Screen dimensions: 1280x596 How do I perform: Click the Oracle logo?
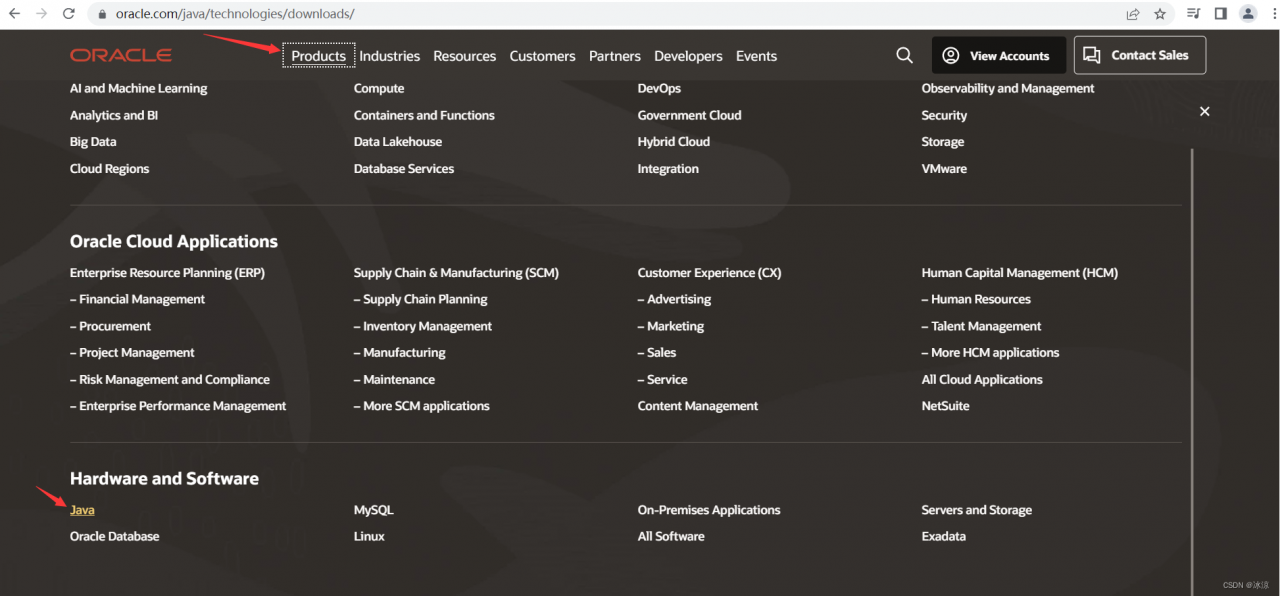click(x=121, y=55)
